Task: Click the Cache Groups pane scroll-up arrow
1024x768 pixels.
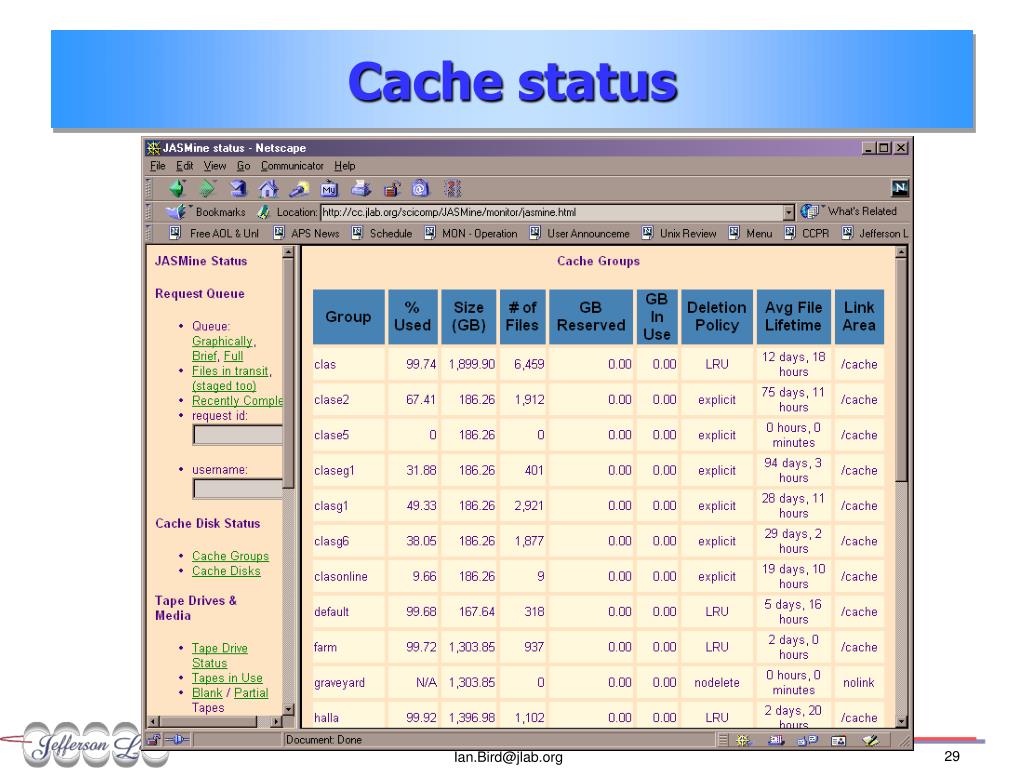Action: (901, 252)
